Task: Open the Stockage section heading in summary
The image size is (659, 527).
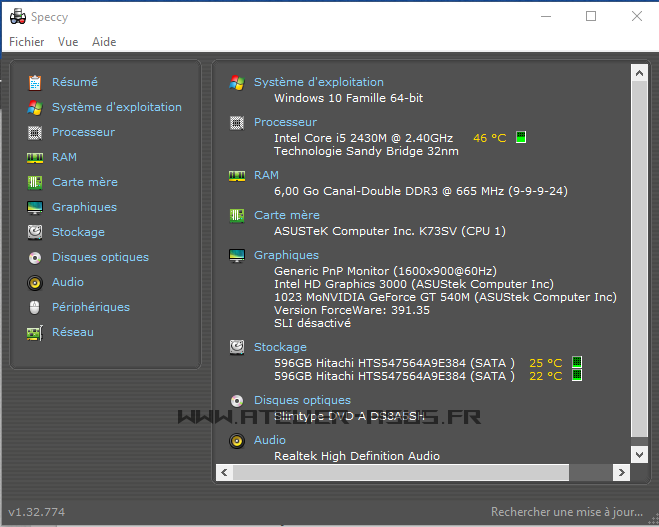Action: point(280,347)
